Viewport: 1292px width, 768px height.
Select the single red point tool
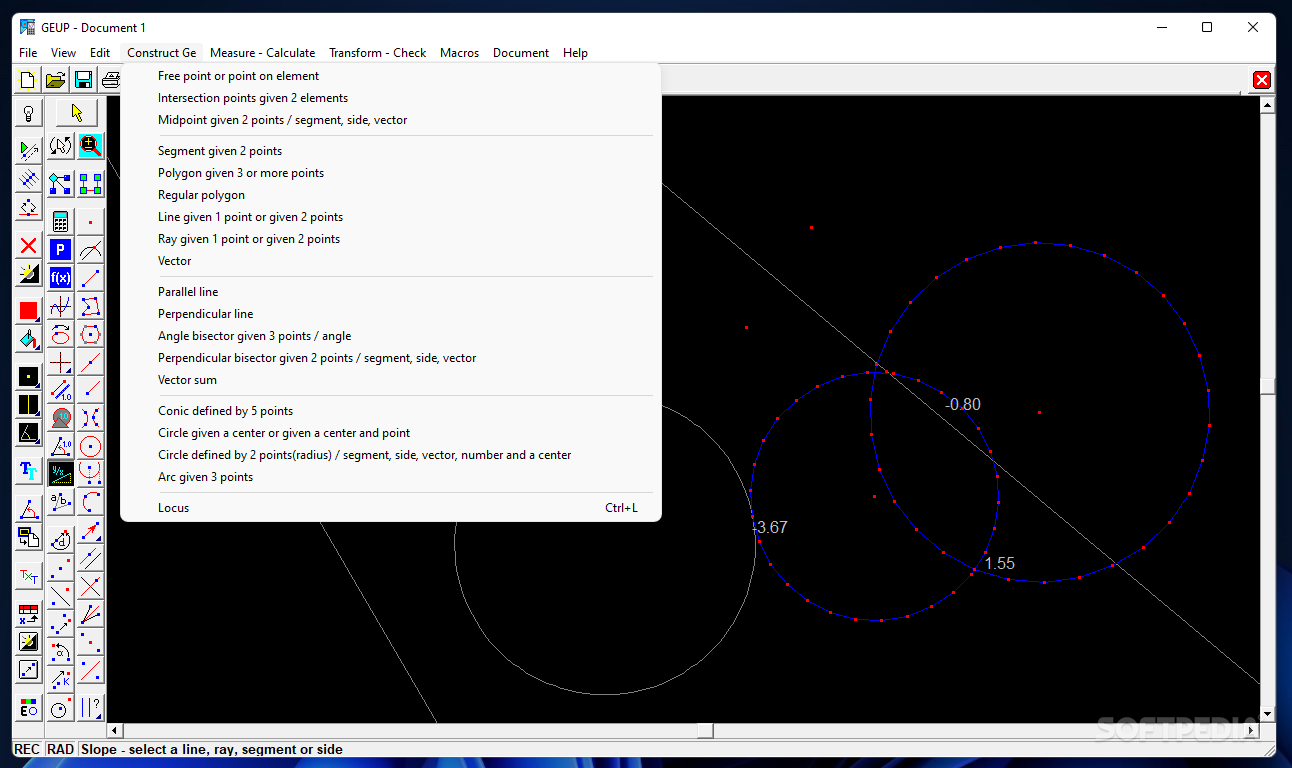[x=91, y=221]
